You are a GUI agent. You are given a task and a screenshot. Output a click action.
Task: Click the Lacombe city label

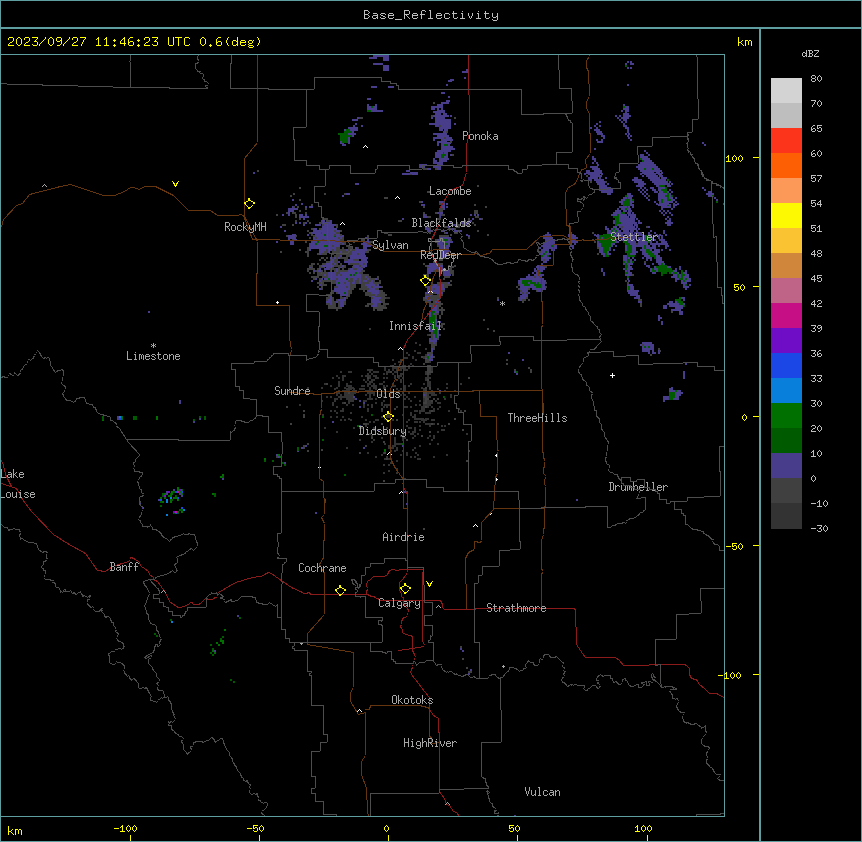pyautogui.click(x=450, y=191)
